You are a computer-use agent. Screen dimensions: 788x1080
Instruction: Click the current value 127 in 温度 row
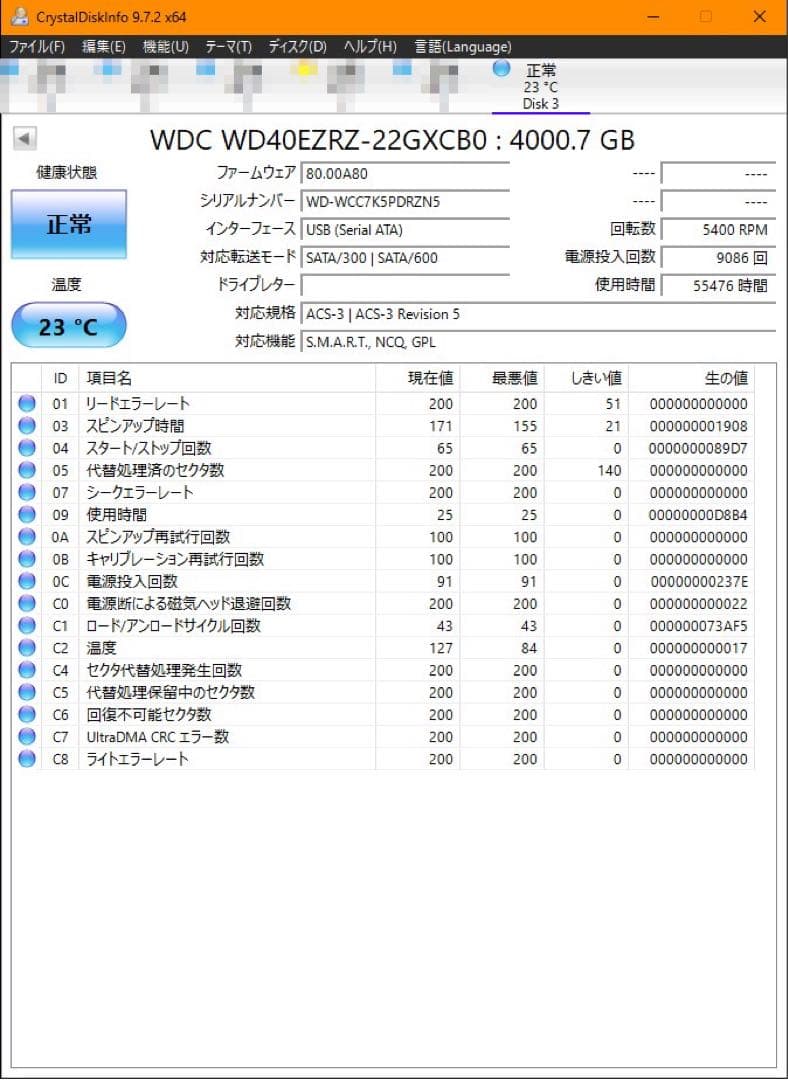coord(441,648)
